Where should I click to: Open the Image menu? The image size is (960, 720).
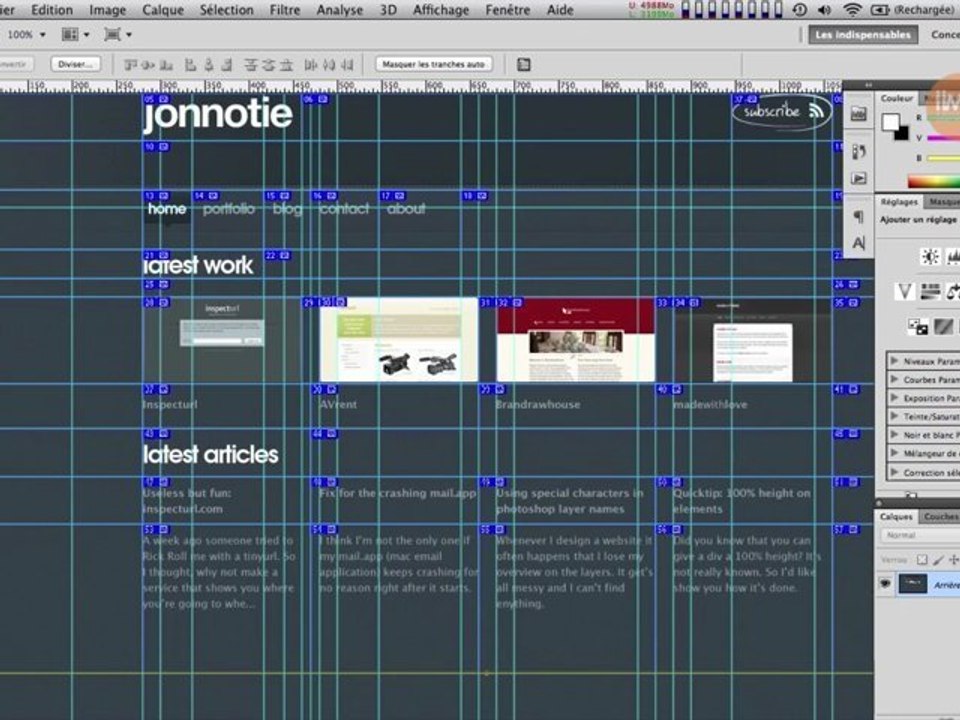pos(107,10)
